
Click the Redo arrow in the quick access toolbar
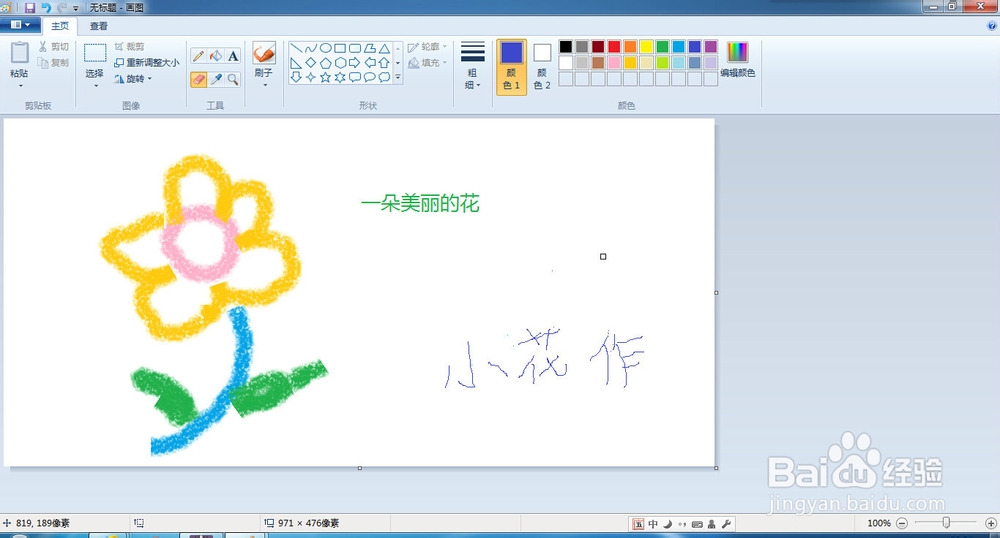click(62, 8)
